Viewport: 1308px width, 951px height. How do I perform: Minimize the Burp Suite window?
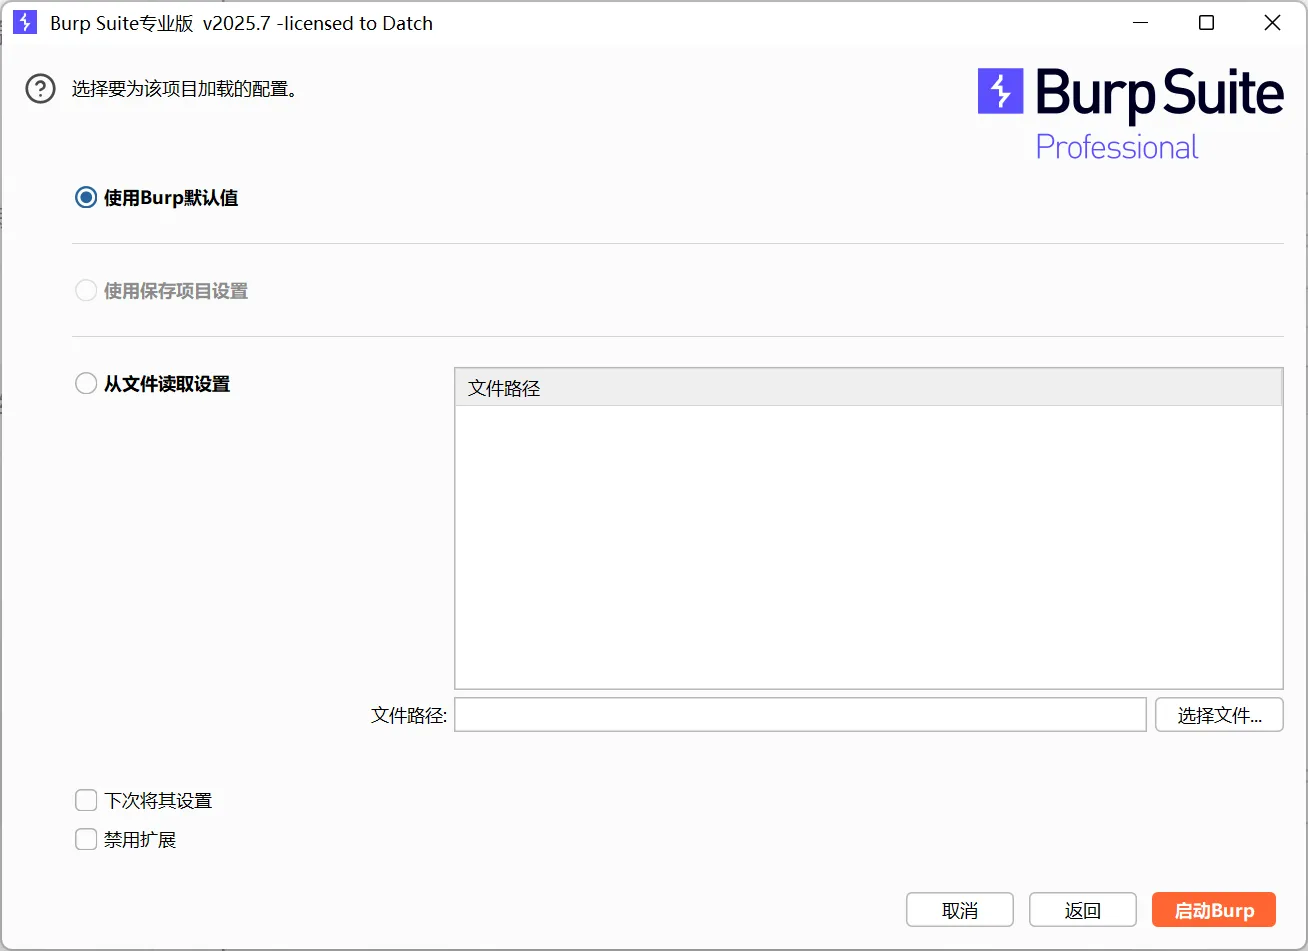1140,23
